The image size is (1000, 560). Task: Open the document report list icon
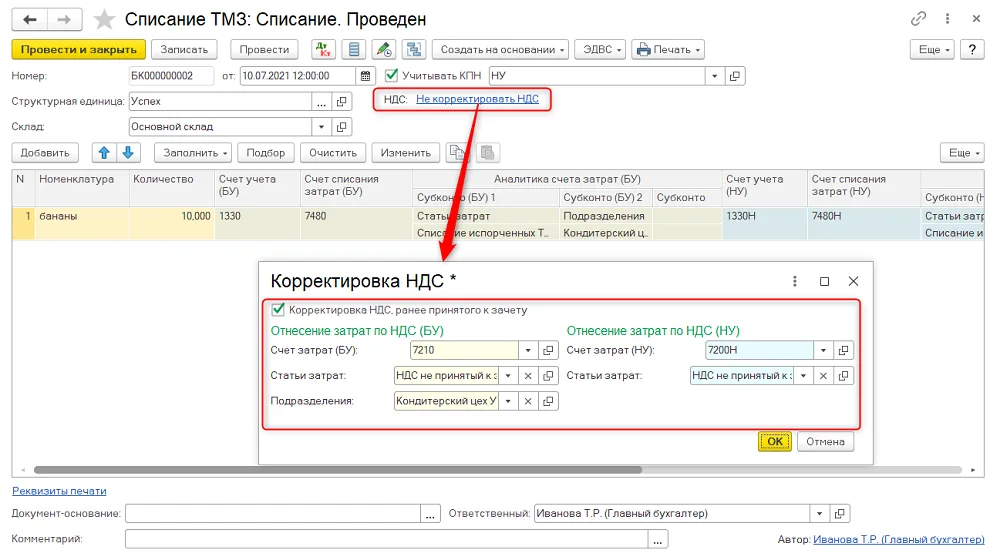[354, 49]
